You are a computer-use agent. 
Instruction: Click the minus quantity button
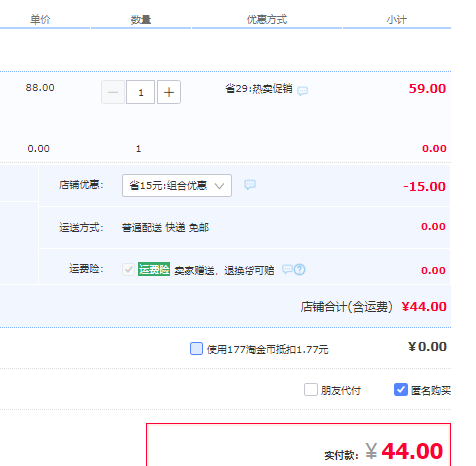click(113, 92)
